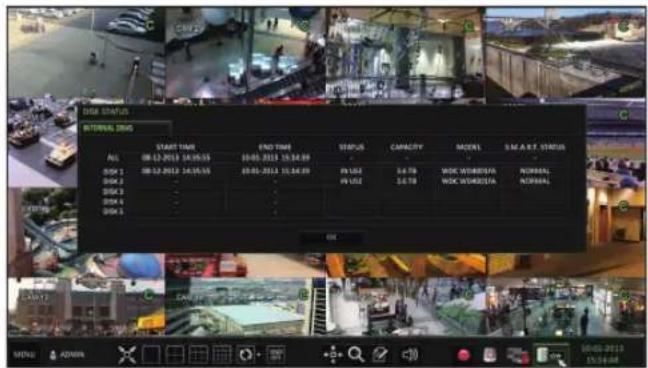Screen dimensions: 648x368
Task: Click recording indicator on parking lot camera
Action: [150, 26]
